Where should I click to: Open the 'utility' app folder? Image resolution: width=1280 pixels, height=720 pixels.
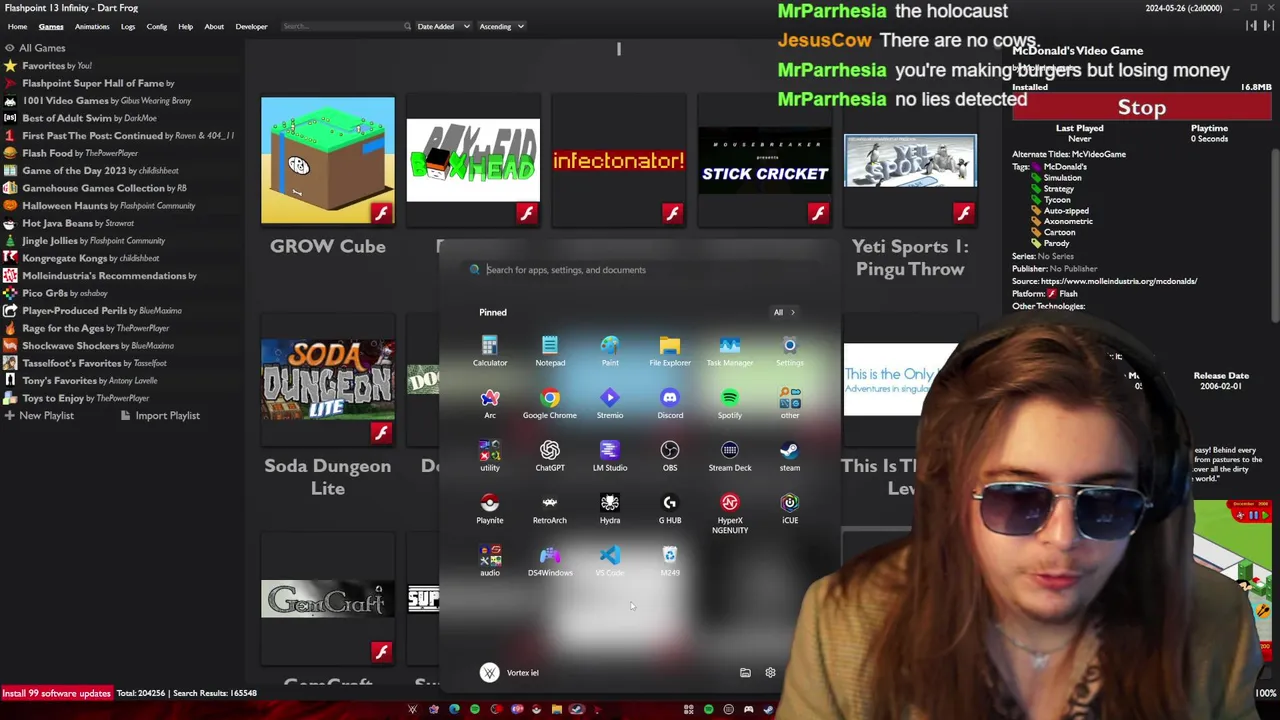(490, 456)
